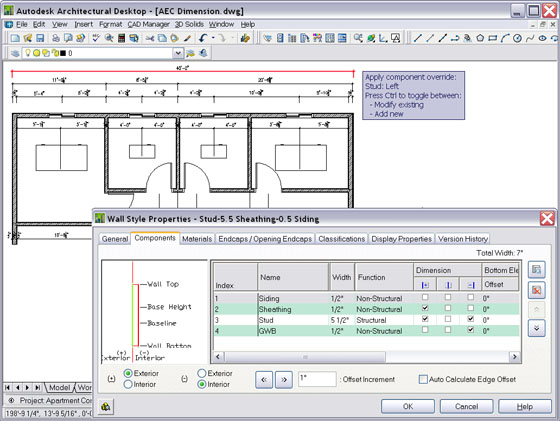Select the Exterior radio under the plus (+) group
Image resolution: width=560 pixels, height=421 pixels.
128,374
